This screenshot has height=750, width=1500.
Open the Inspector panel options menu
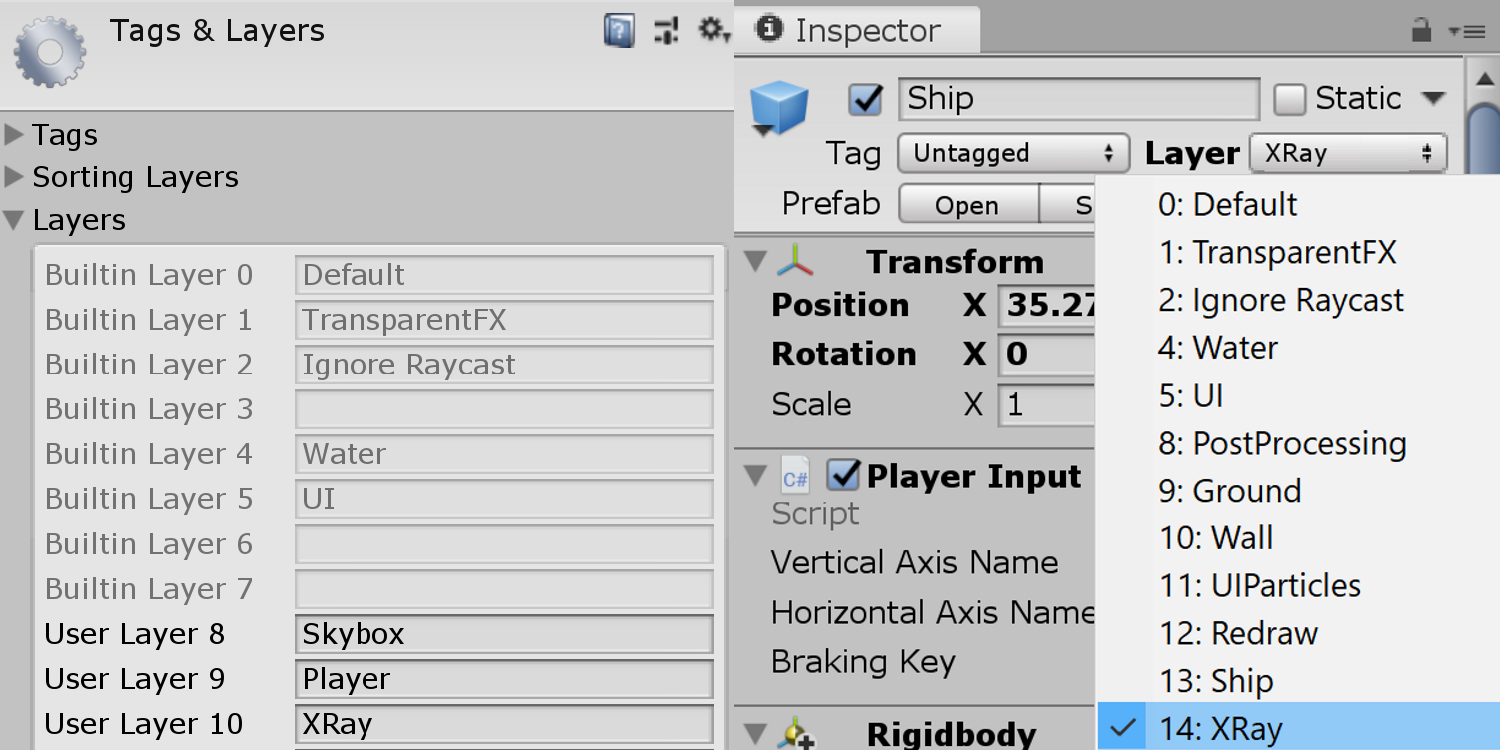tap(1467, 31)
